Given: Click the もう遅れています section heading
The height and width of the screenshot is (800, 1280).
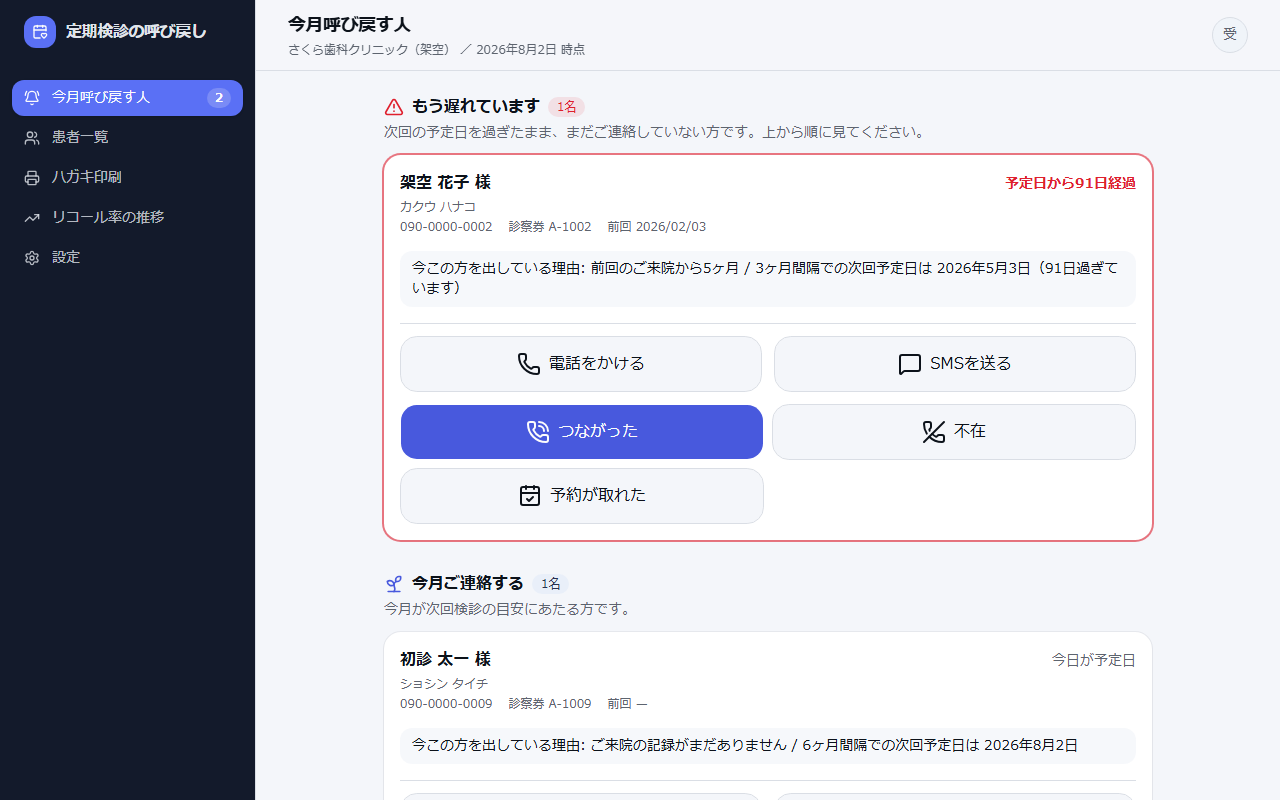Looking at the screenshot, I should click(476, 107).
